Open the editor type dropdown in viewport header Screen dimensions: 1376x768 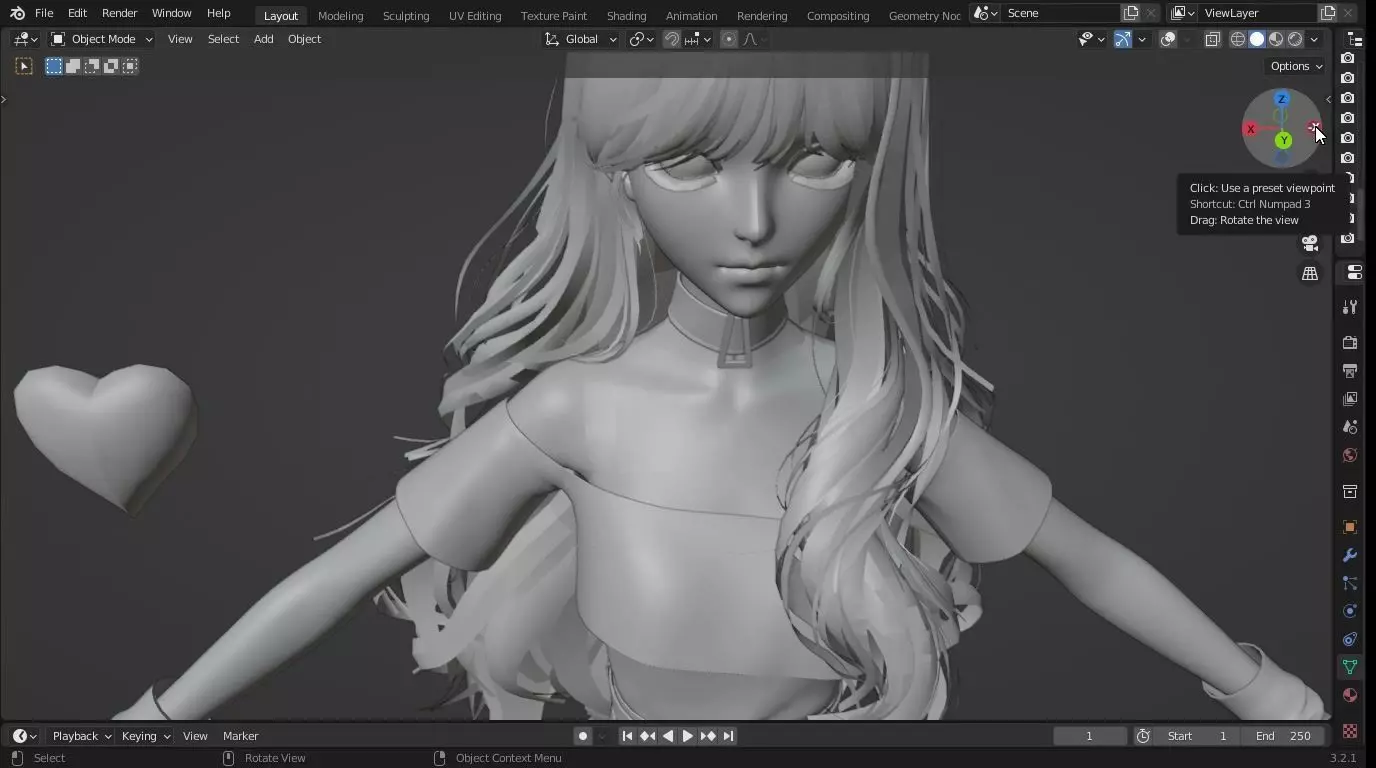(26, 39)
